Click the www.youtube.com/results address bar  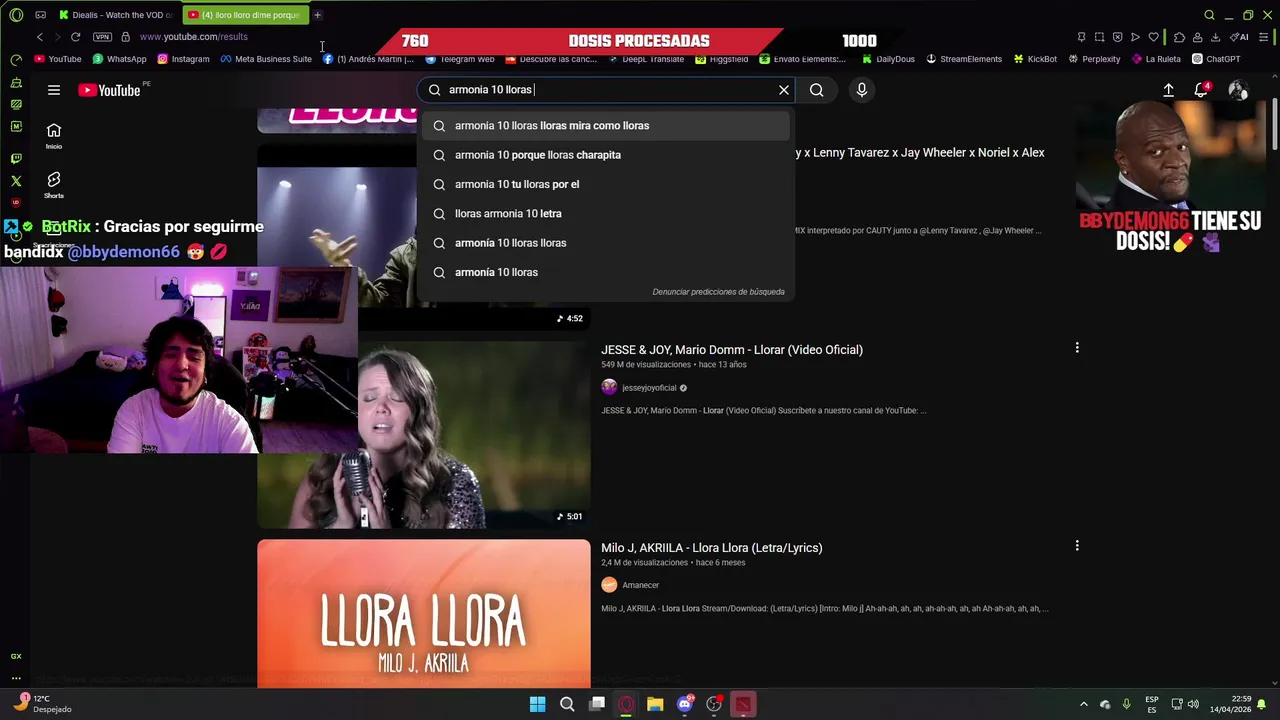tap(194, 37)
